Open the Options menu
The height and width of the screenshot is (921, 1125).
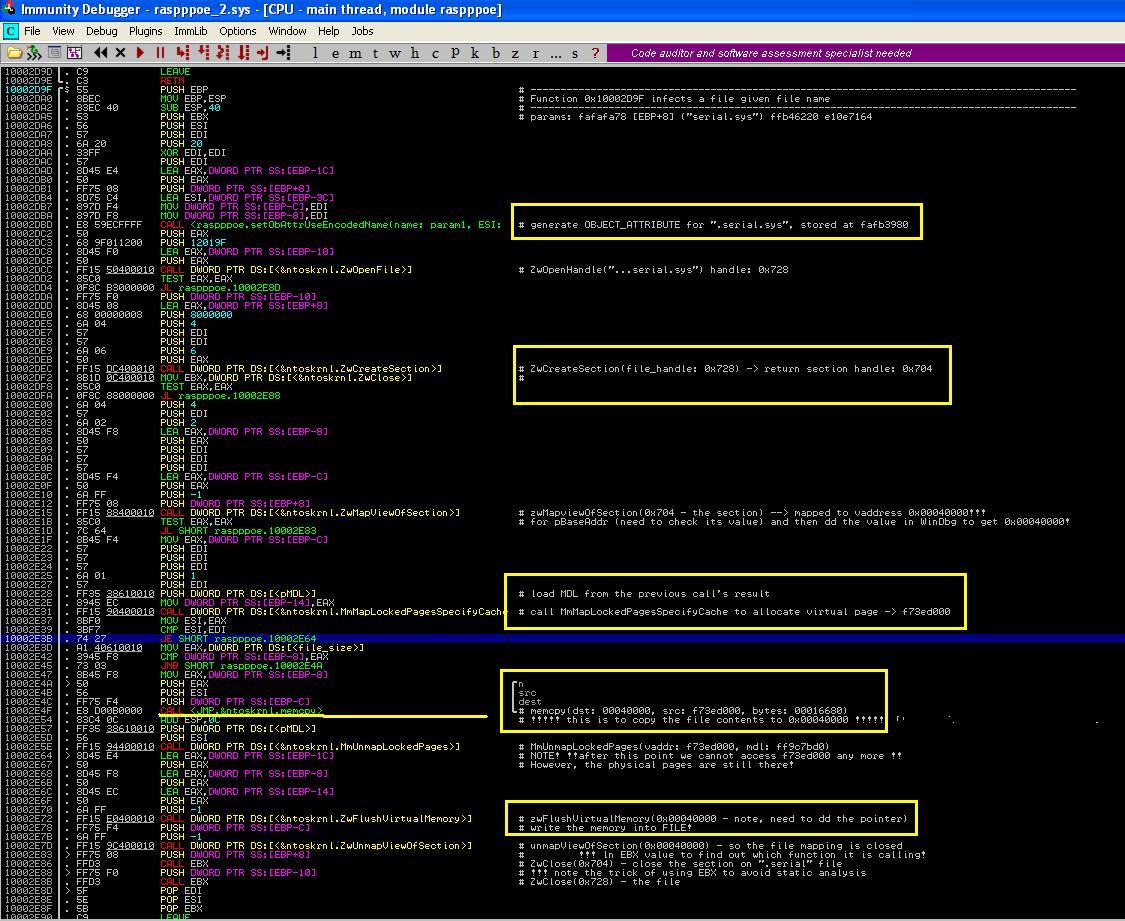[x=237, y=31]
